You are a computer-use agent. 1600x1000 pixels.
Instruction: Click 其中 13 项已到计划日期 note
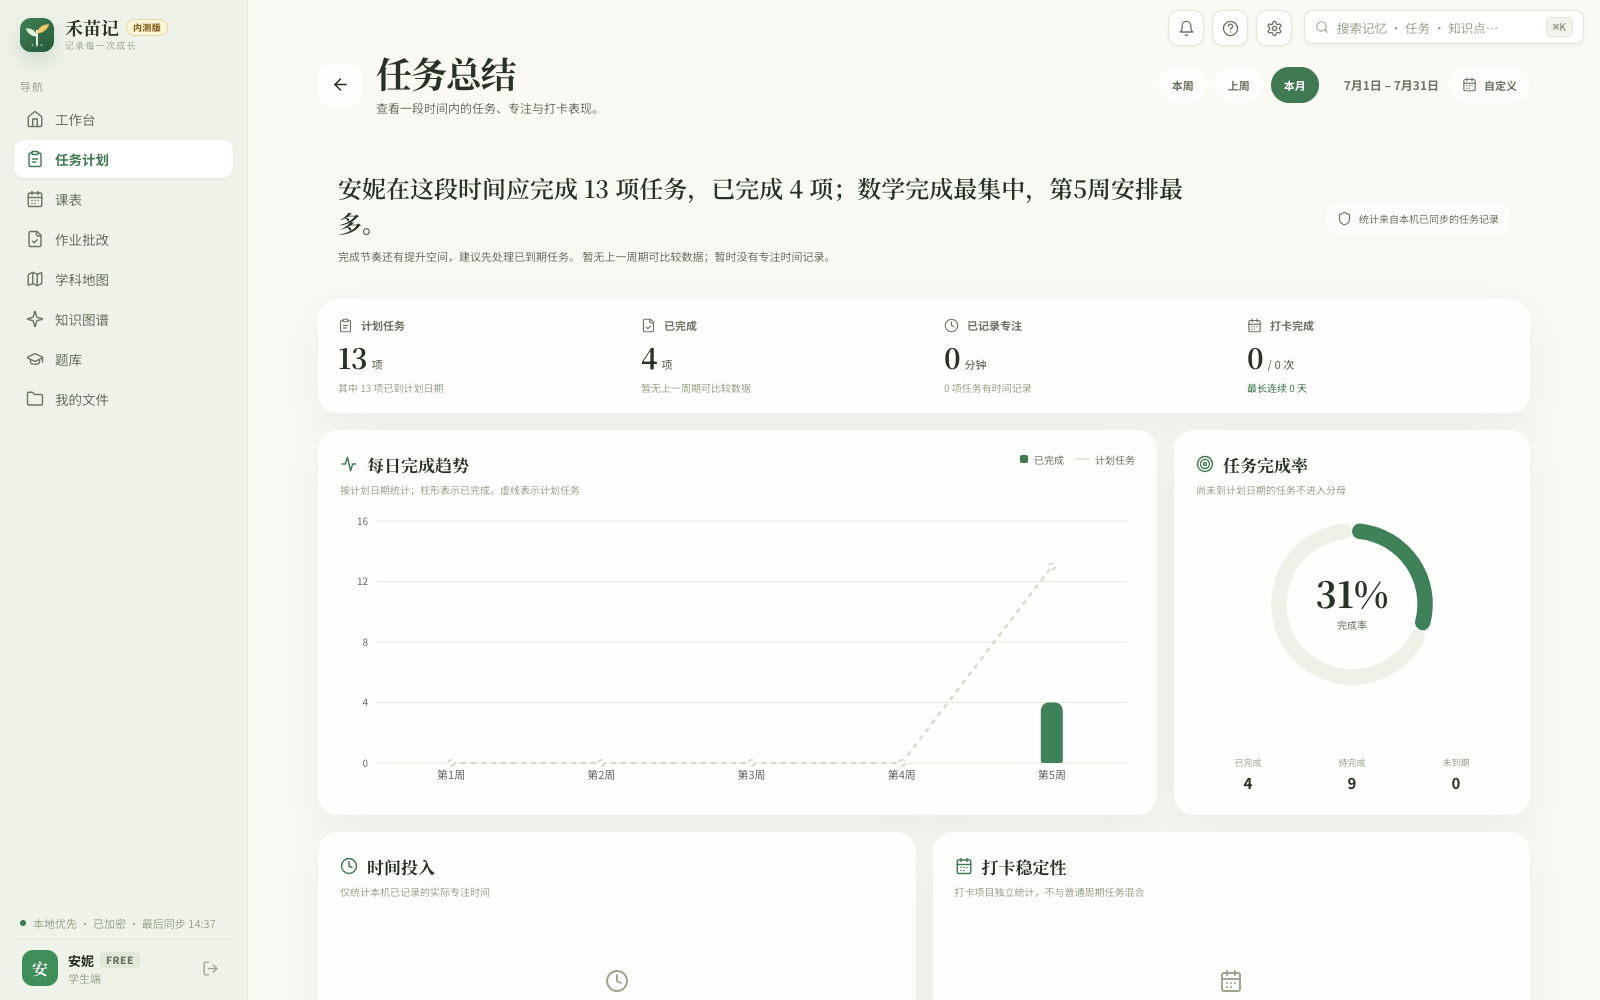tap(391, 389)
